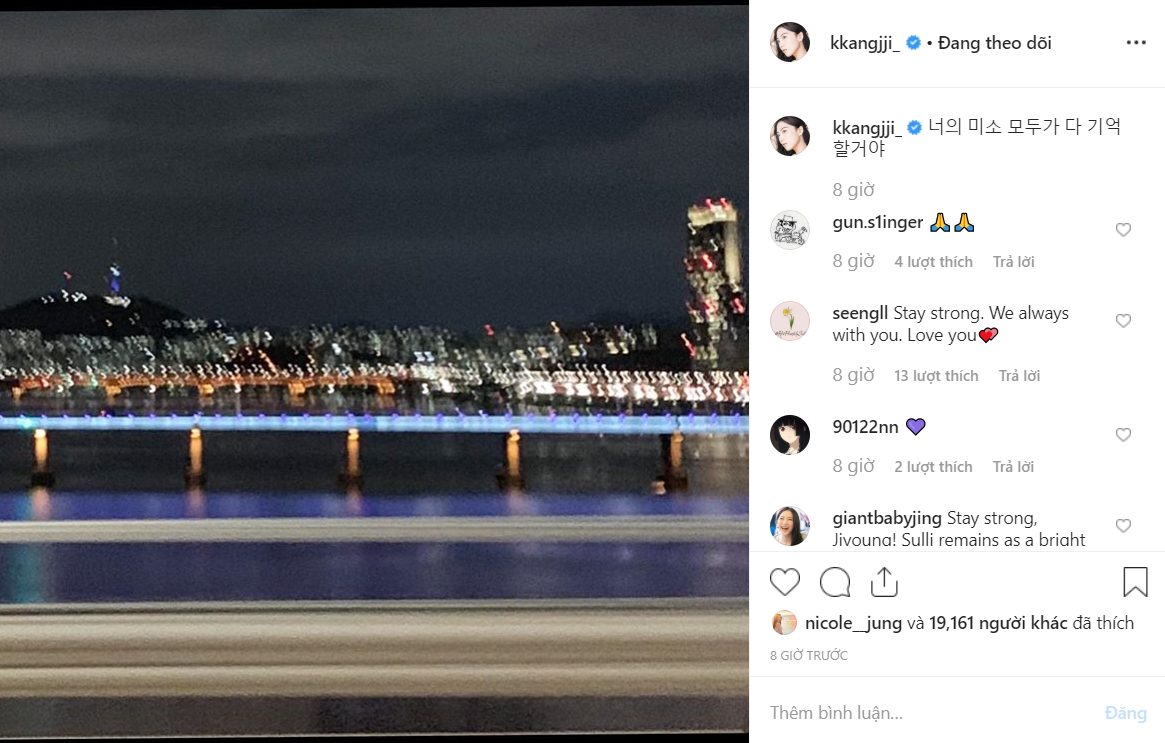Open seengll's profile avatar
Viewport: 1165px width, 743px height.
click(x=789, y=321)
